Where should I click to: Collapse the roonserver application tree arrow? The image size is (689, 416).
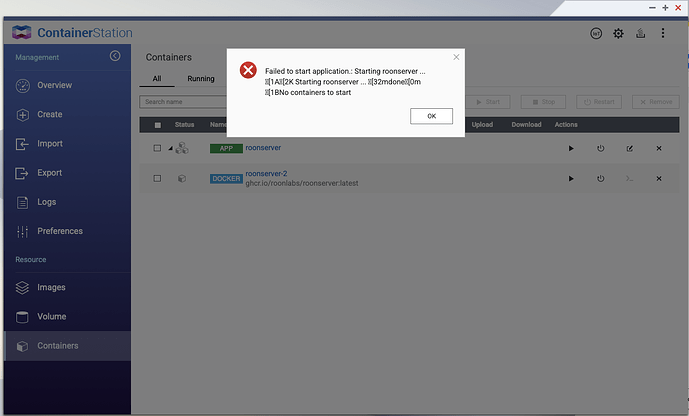coord(170,148)
